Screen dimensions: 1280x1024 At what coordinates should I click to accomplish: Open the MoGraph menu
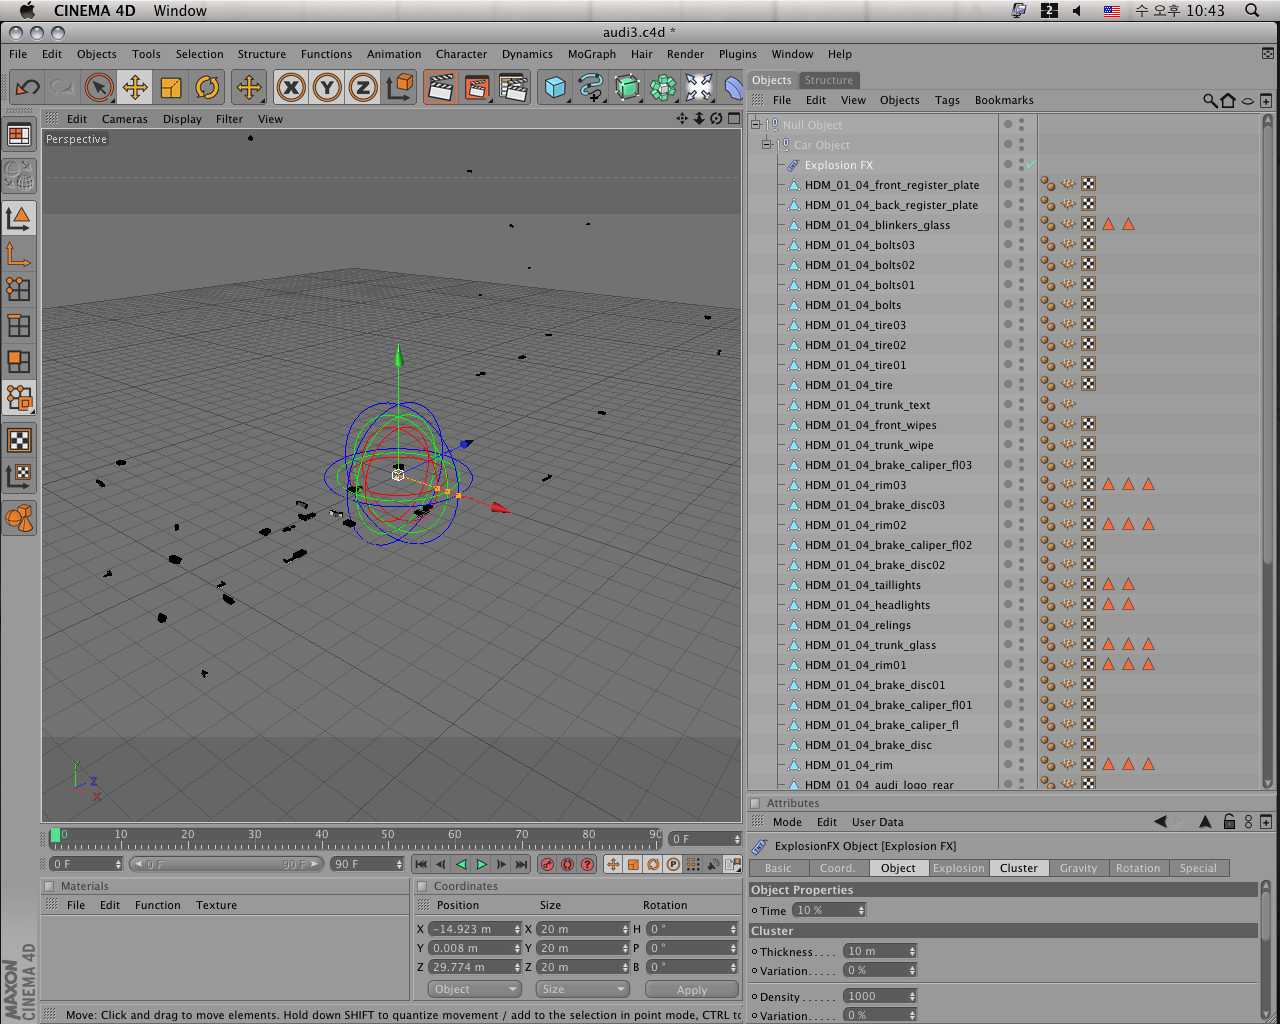point(591,54)
